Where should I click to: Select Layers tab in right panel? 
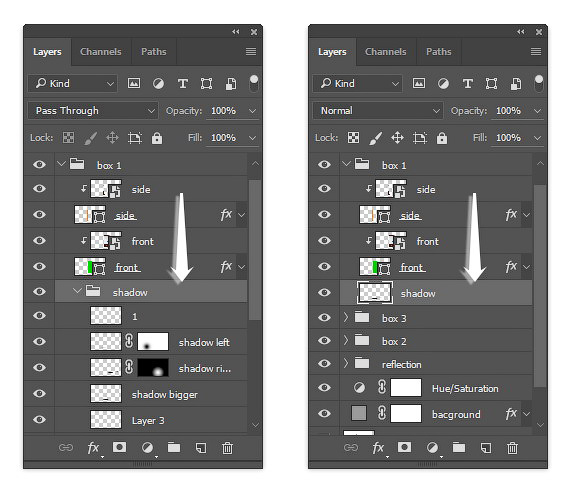[332, 52]
